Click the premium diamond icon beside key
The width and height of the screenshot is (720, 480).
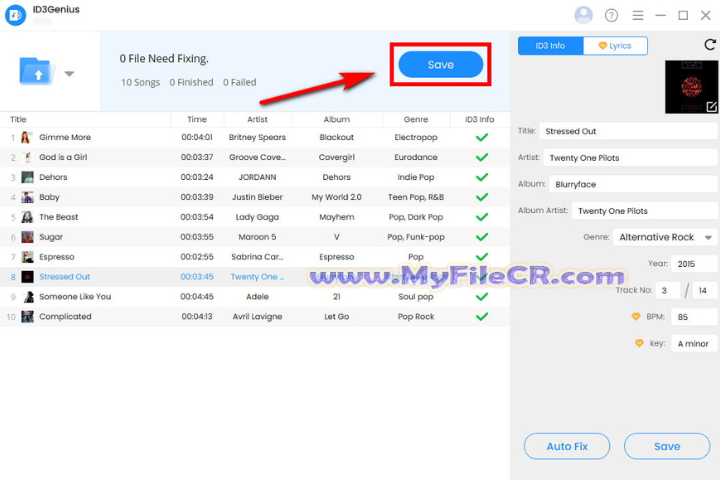pos(639,343)
